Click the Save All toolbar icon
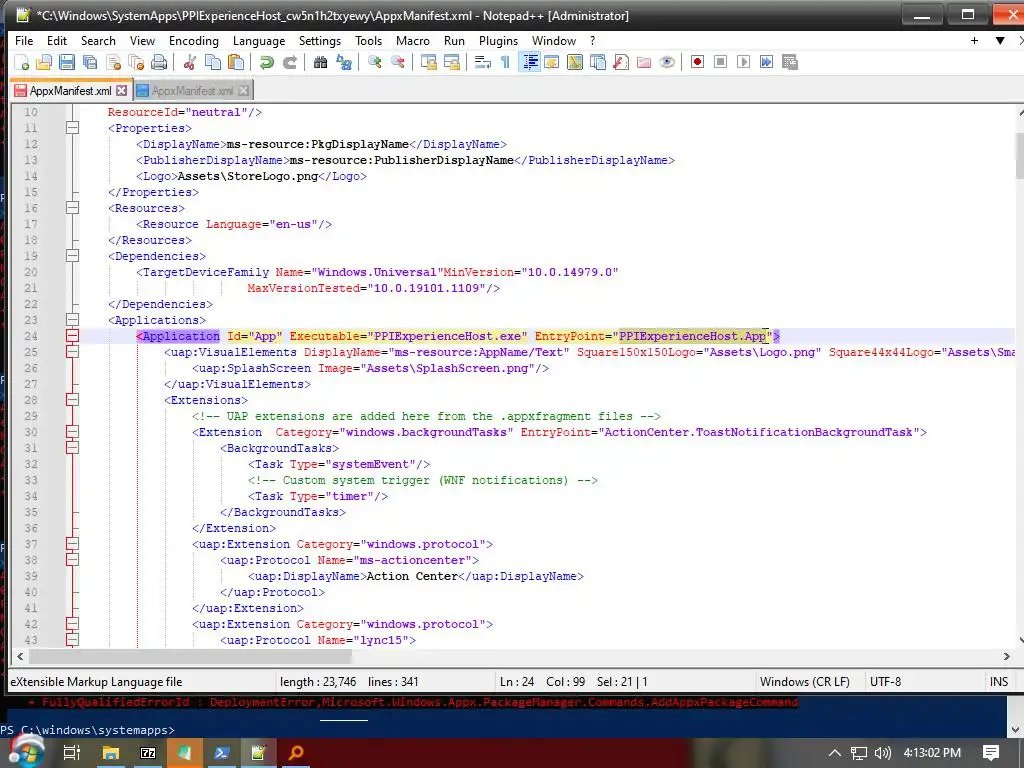 90,62
